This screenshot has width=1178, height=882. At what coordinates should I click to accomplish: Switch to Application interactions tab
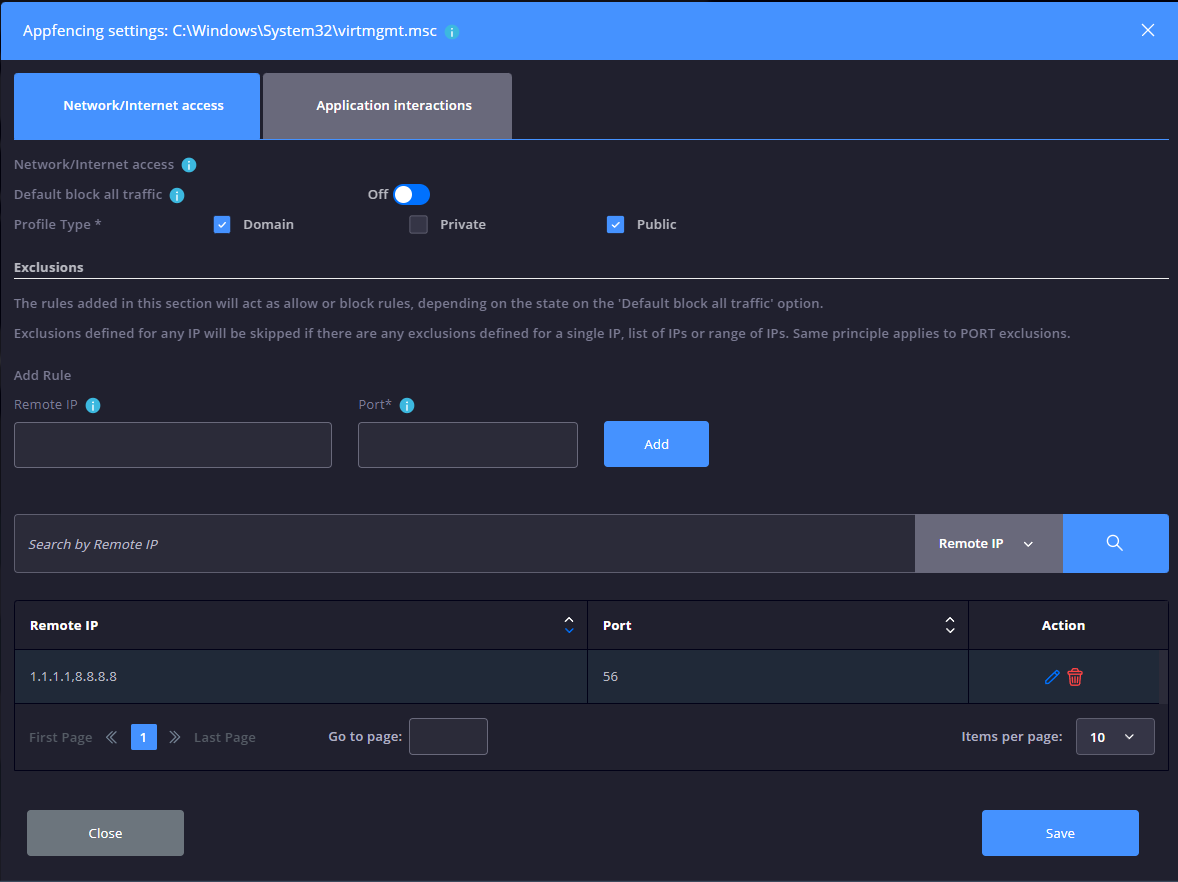[x=388, y=106]
